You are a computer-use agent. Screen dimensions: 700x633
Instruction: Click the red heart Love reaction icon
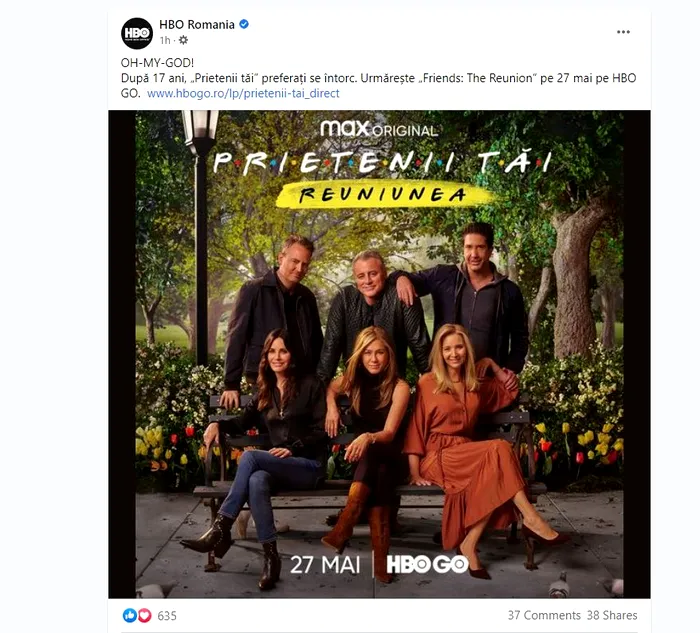[144, 616]
